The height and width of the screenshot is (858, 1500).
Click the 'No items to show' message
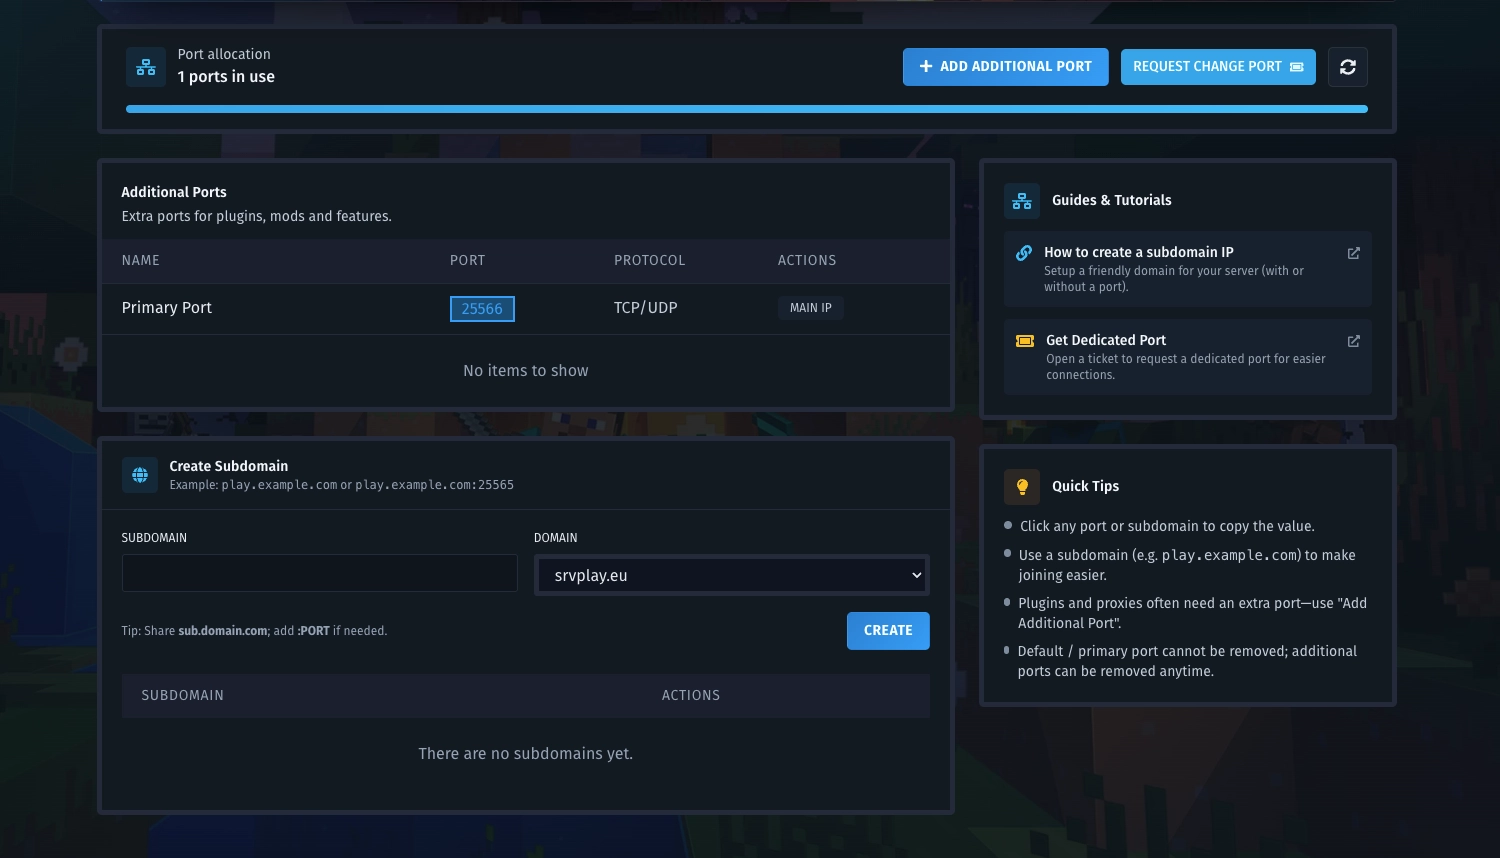[526, 371]
